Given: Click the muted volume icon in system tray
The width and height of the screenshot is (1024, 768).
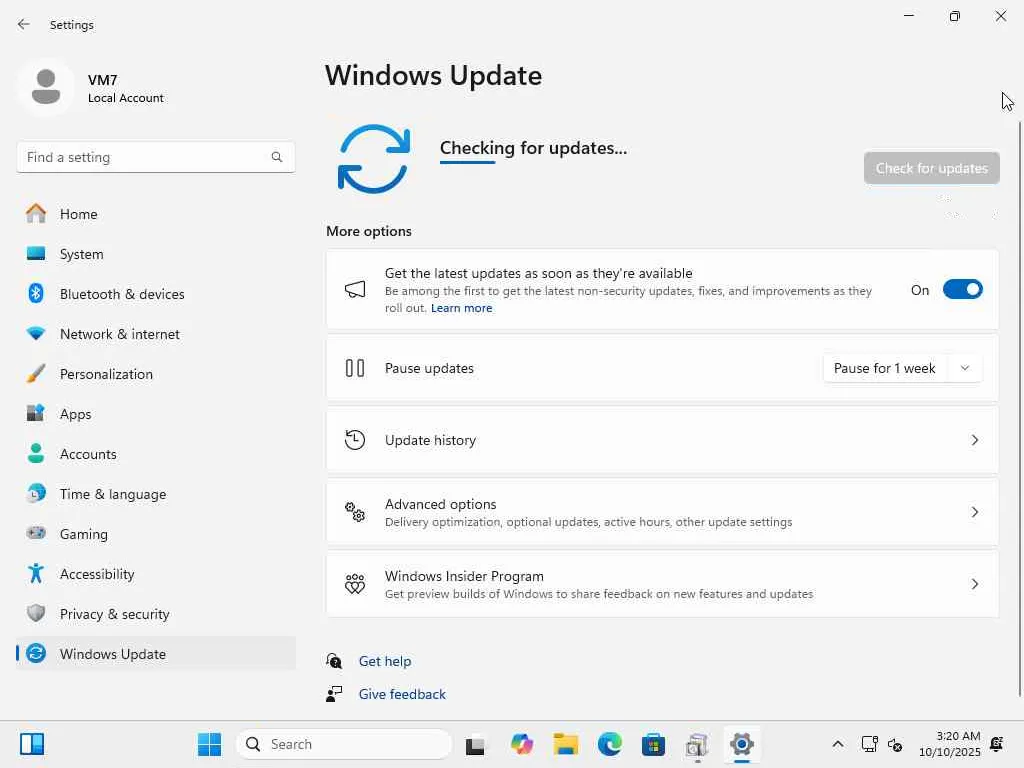Looking at the screenshot, I should (x=895, y=744).
